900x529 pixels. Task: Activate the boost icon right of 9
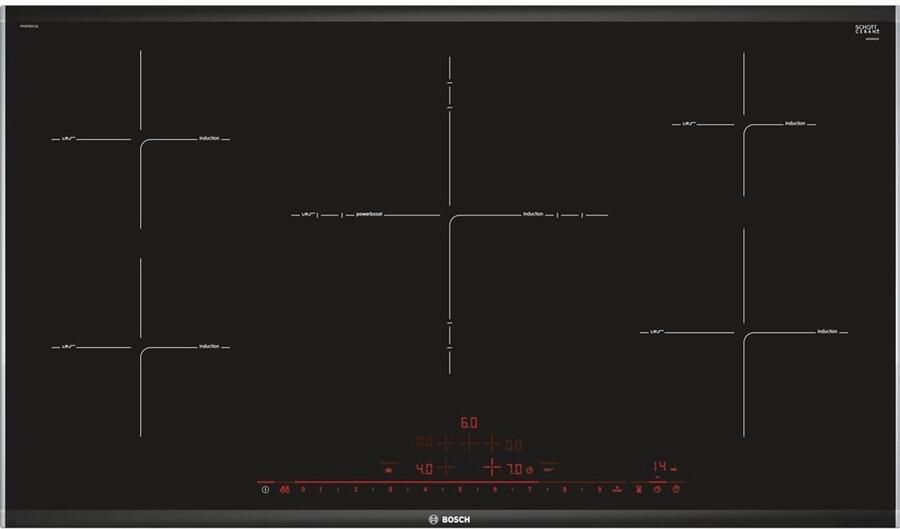616,489
